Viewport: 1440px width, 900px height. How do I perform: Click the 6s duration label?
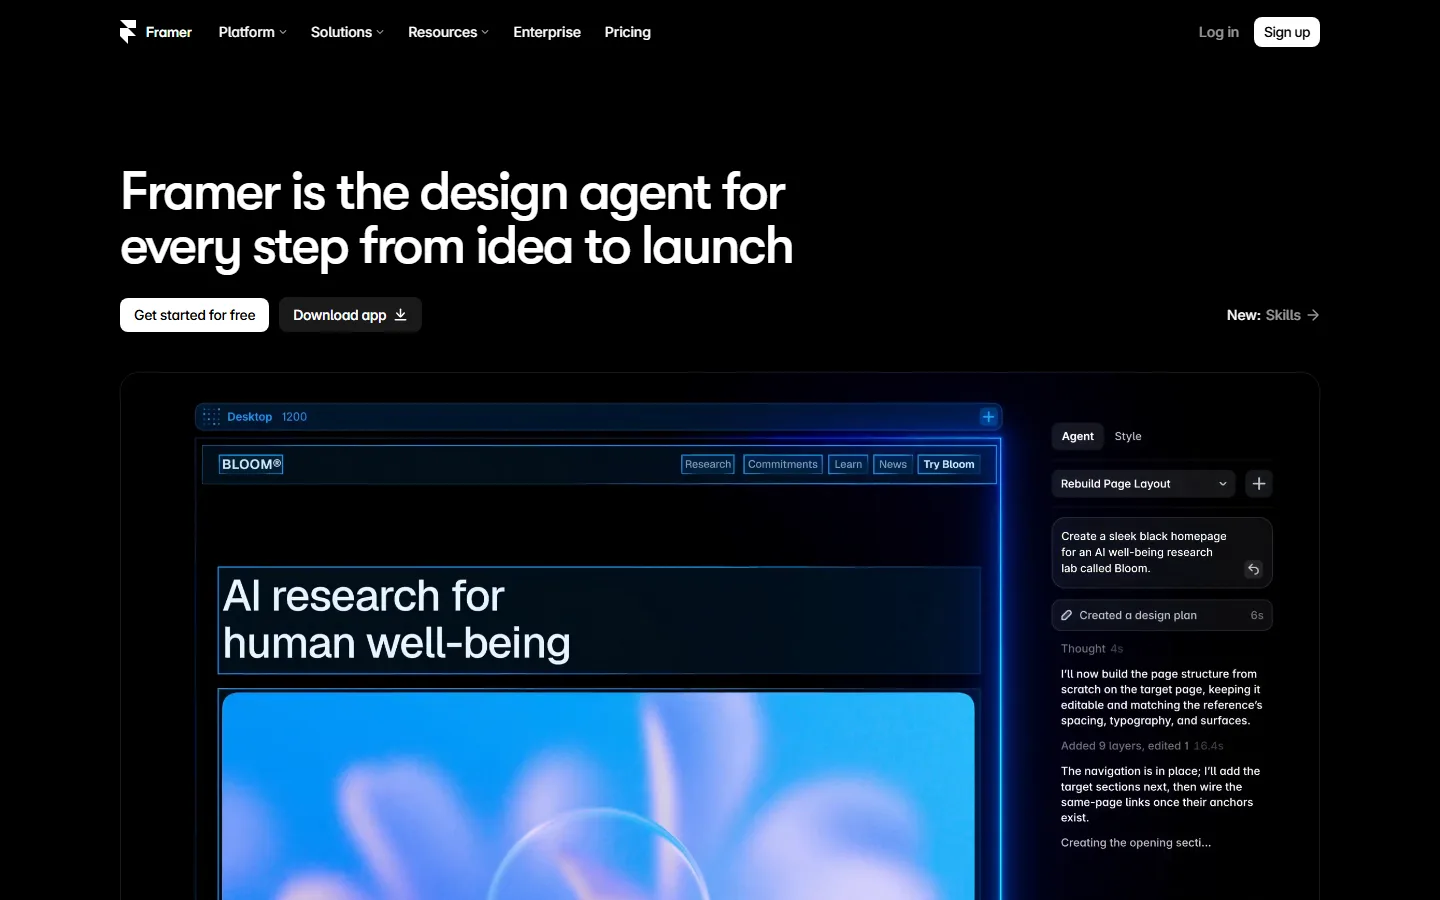[x=1257, y=615]
